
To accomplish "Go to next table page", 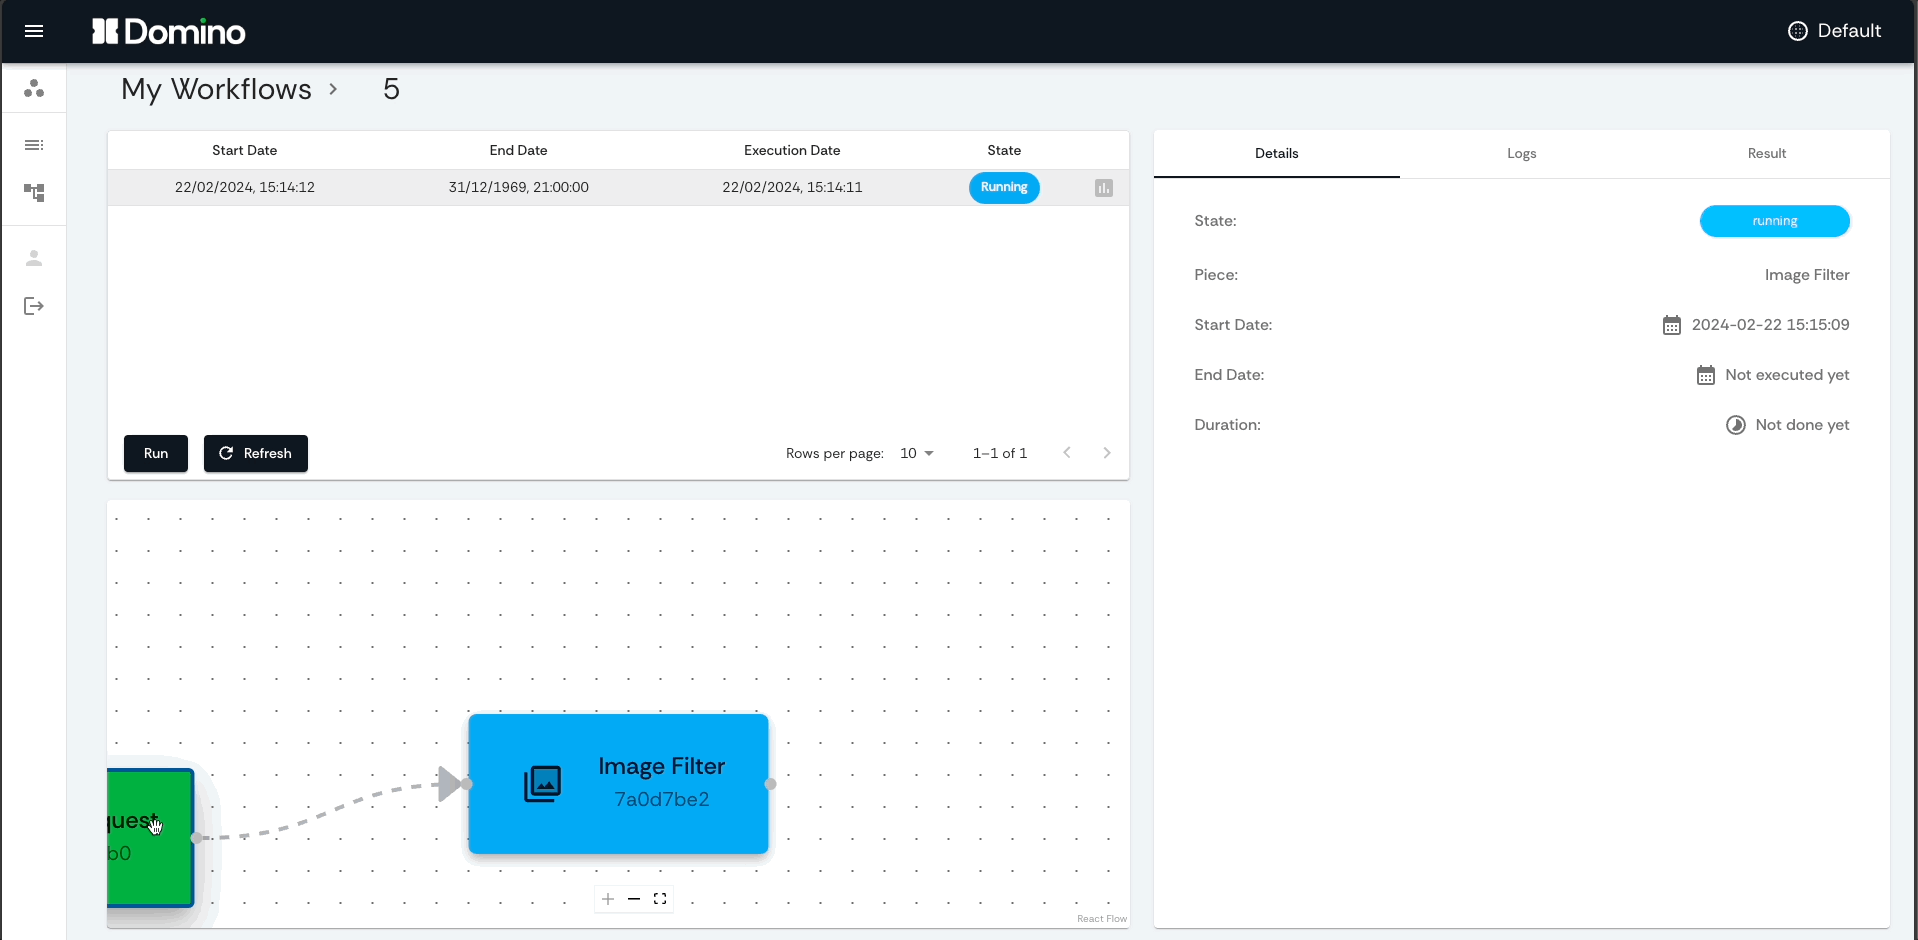I will (1107, 453).
